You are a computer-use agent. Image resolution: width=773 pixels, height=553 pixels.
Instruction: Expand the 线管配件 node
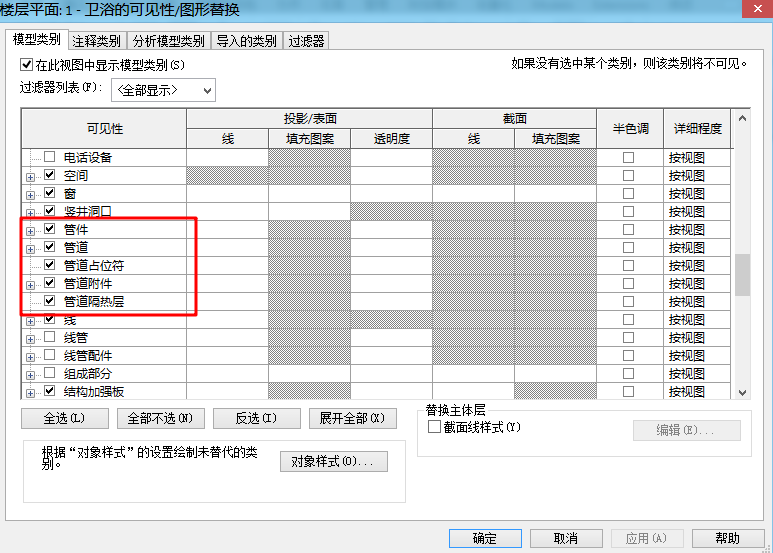31,357
